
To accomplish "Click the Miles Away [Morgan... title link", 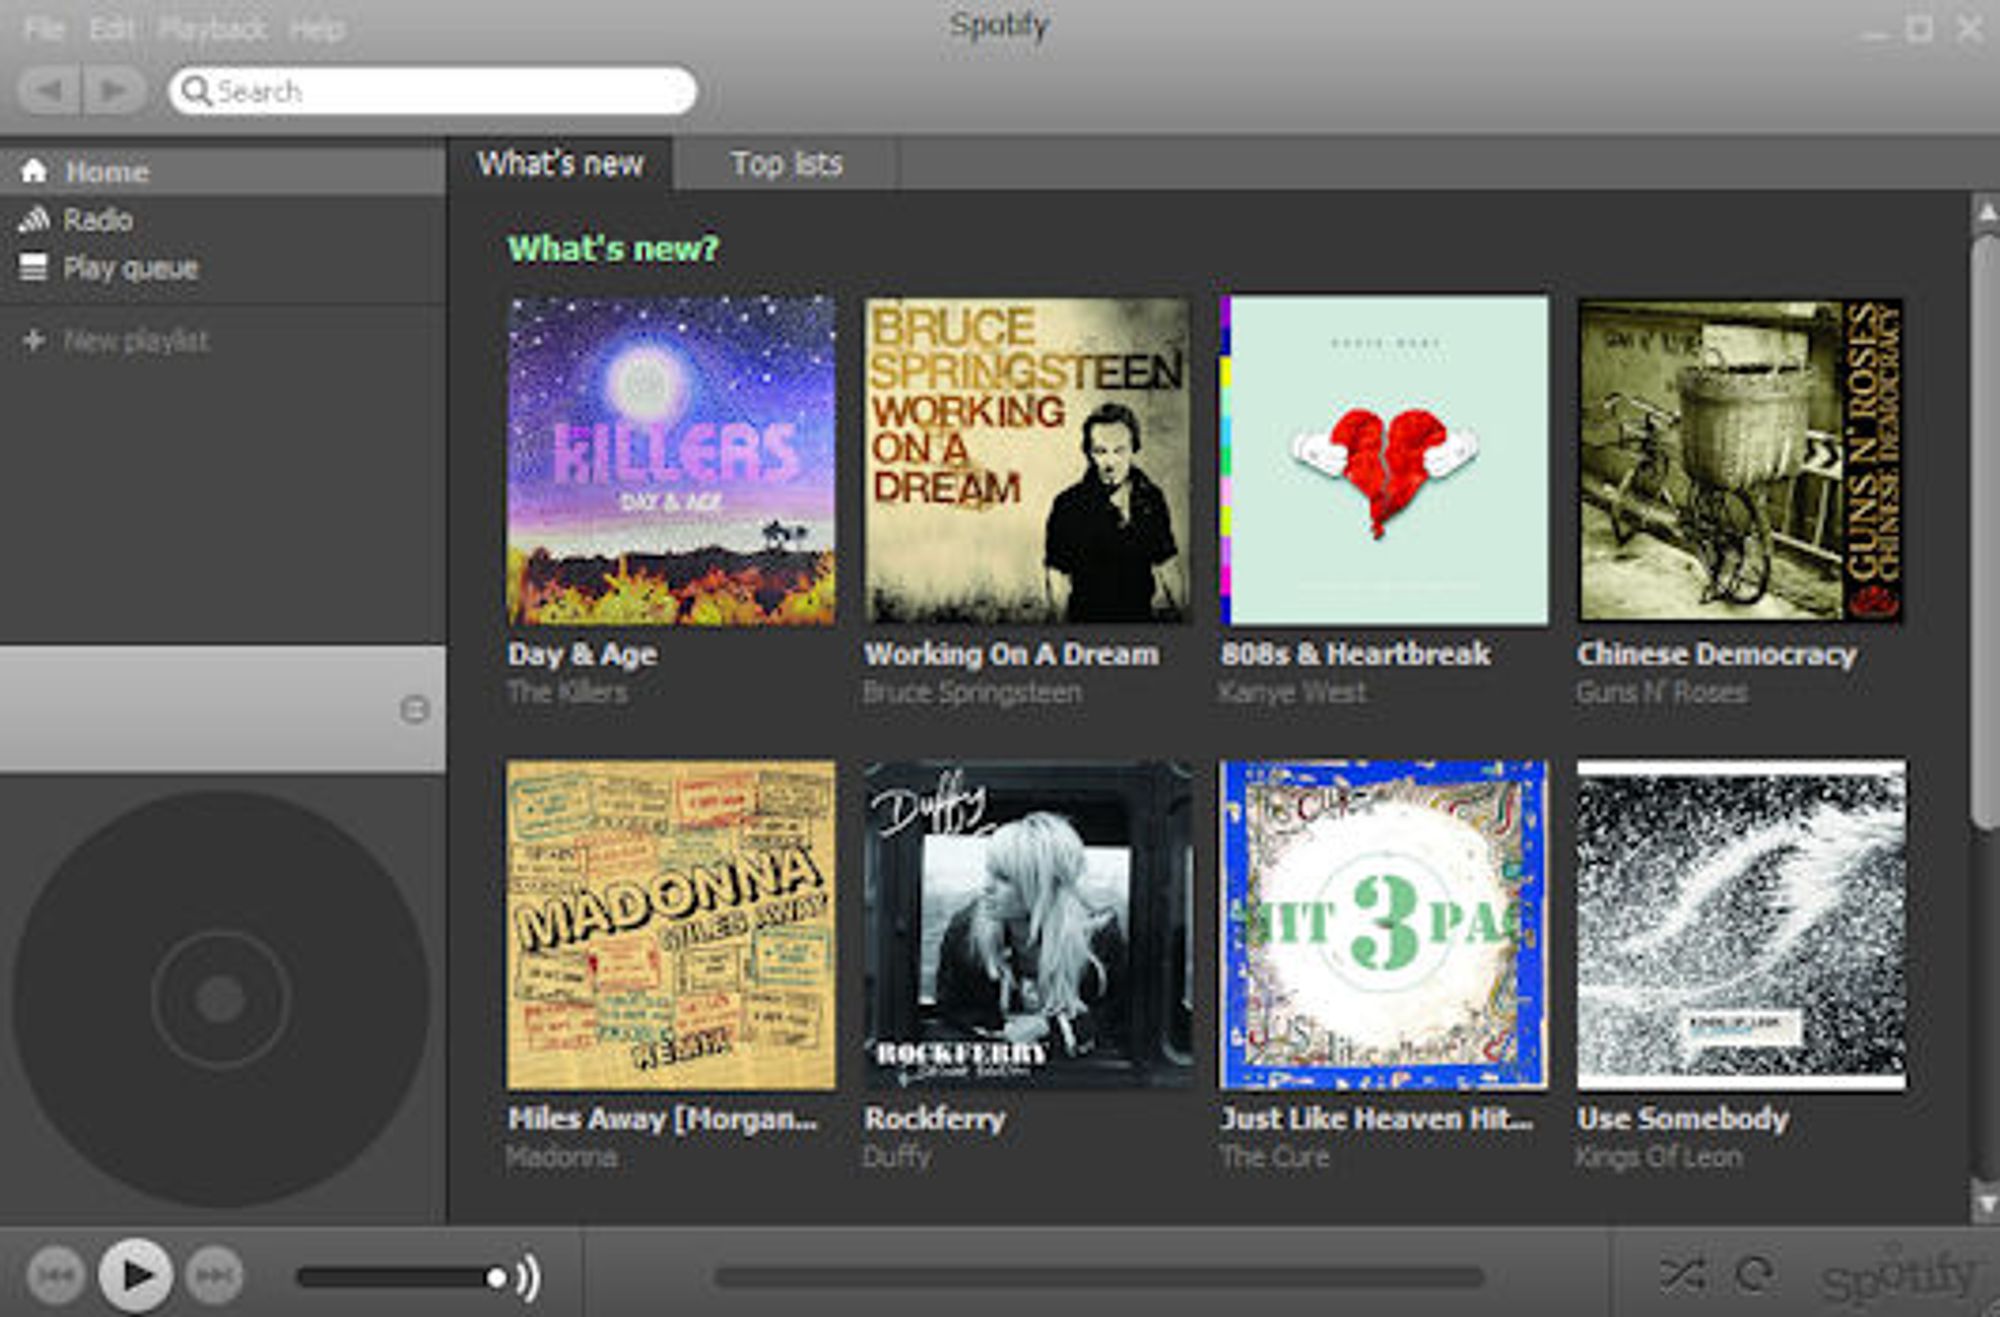I will (662, 1118).
